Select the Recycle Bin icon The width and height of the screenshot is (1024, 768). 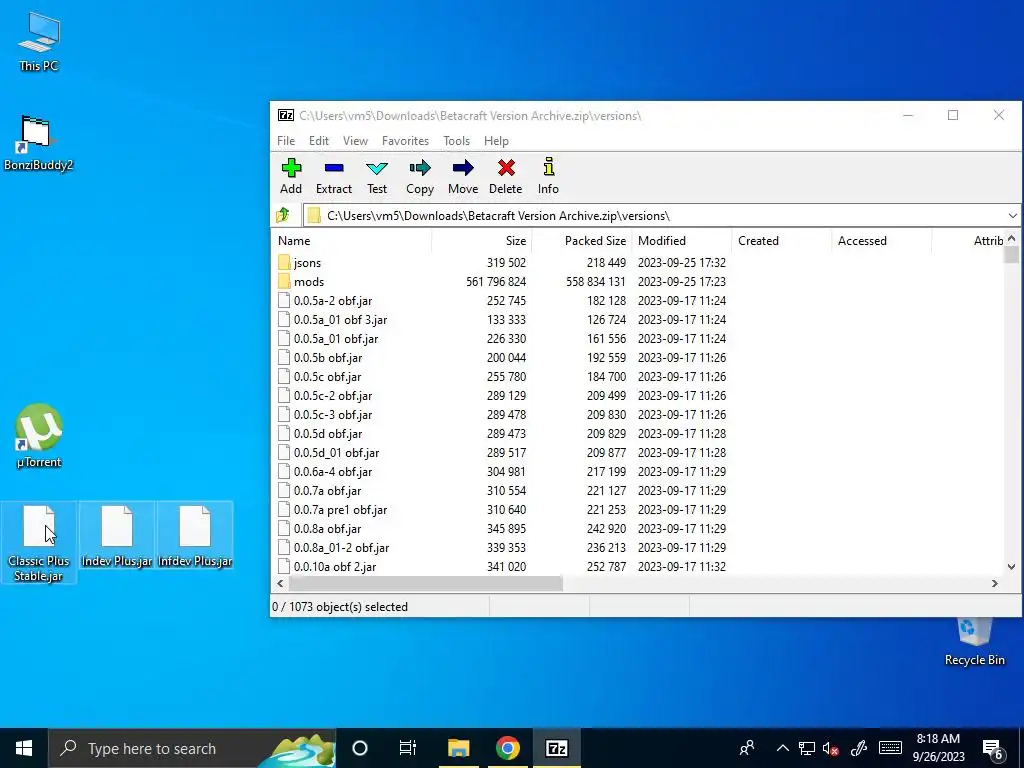[974, 642]
